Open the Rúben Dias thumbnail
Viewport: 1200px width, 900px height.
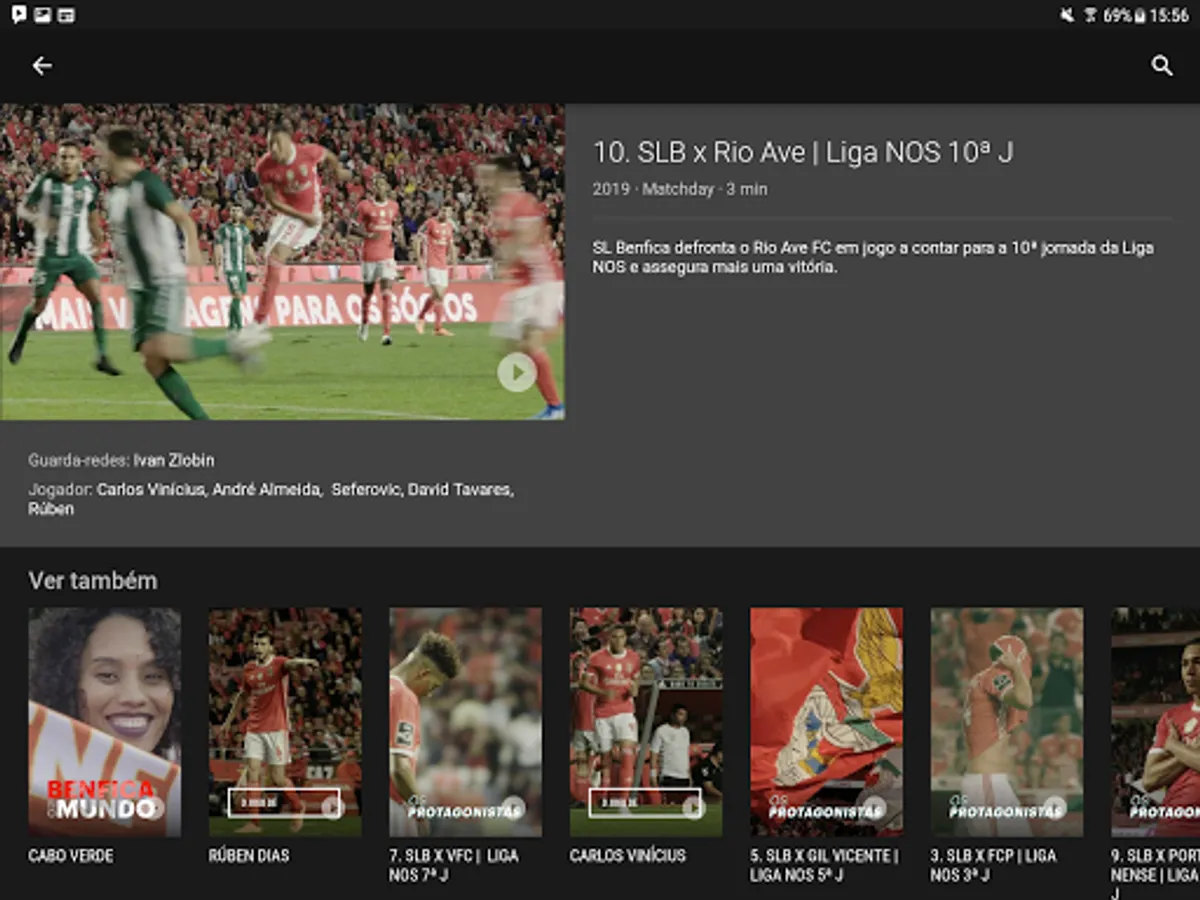click(285, 722)
